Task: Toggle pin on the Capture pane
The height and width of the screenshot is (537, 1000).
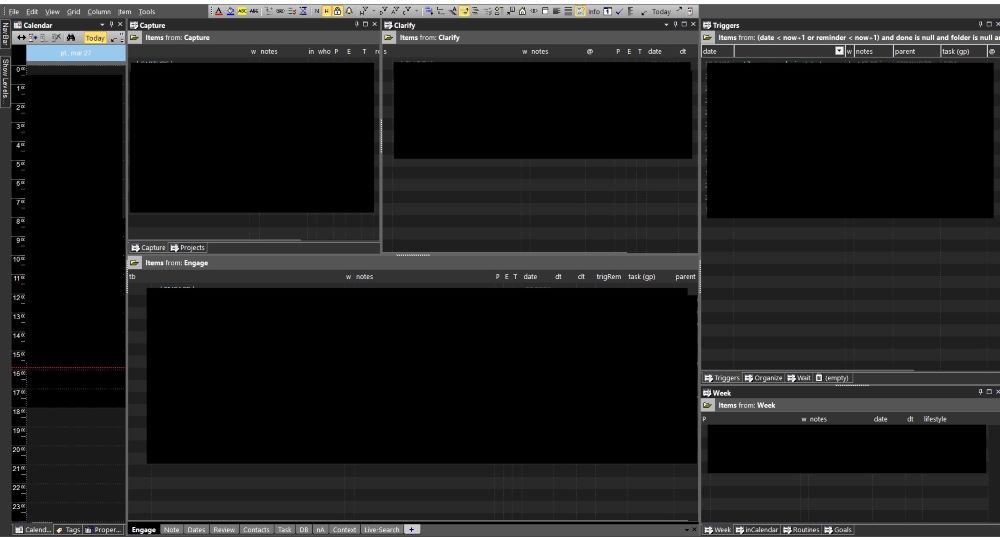Action: 357,24
